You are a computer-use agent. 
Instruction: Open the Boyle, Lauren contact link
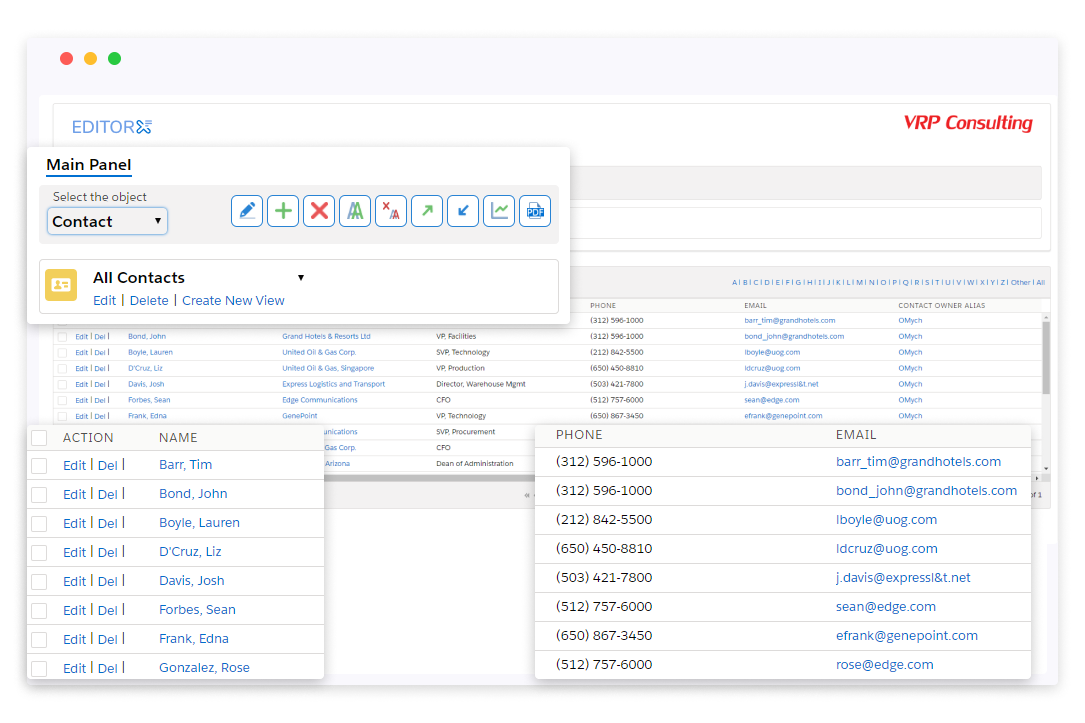coord(199,523)
